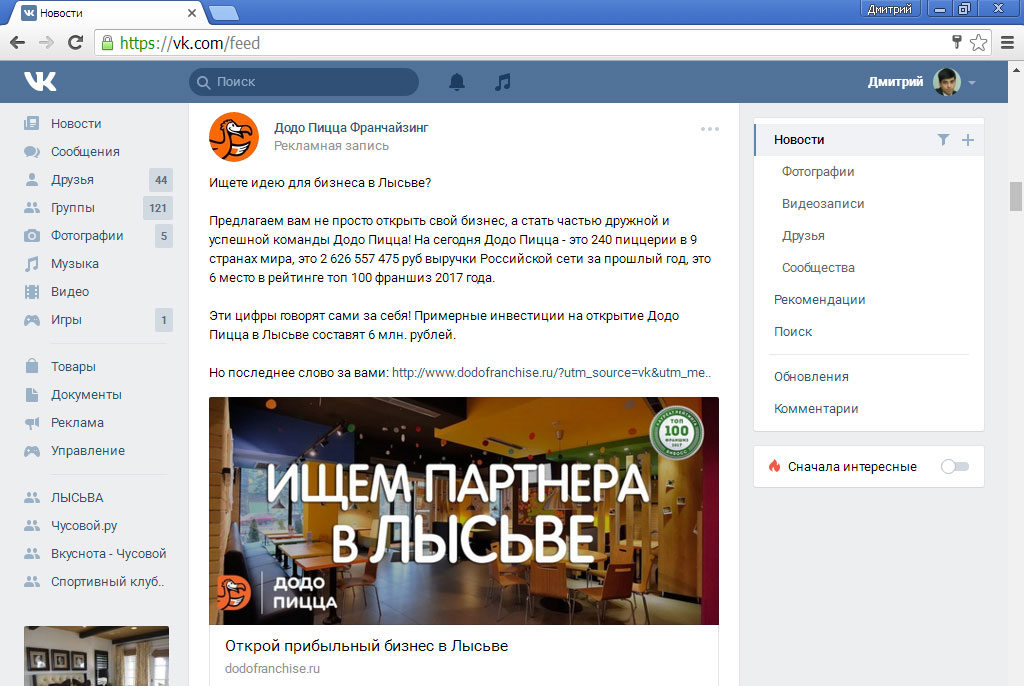This screenshot has height=686, width=1024.
Task: Click the Группы people icon
Action: point(31,208)
